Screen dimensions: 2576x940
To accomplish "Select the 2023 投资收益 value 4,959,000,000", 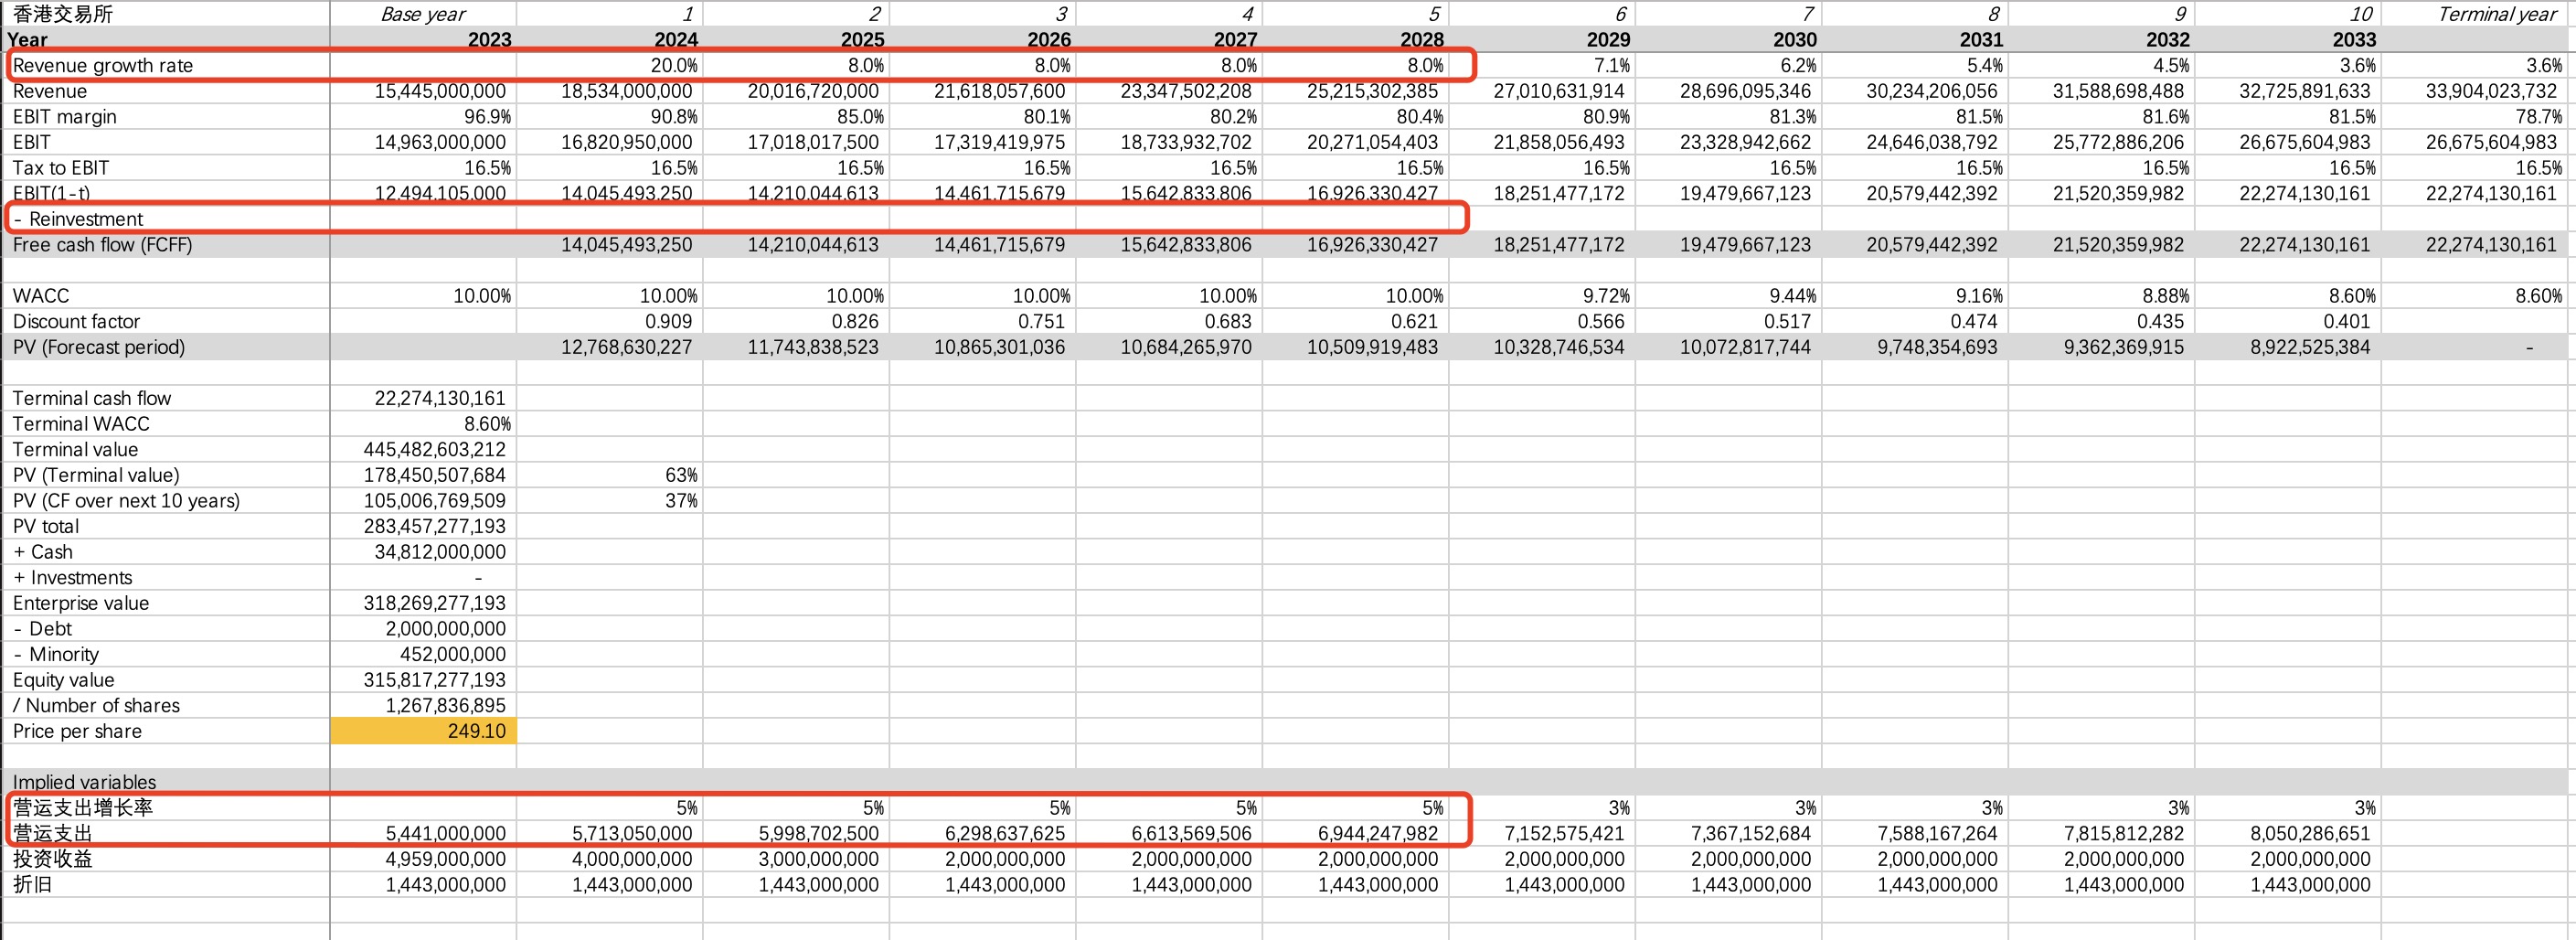I will tap(445, 859).
